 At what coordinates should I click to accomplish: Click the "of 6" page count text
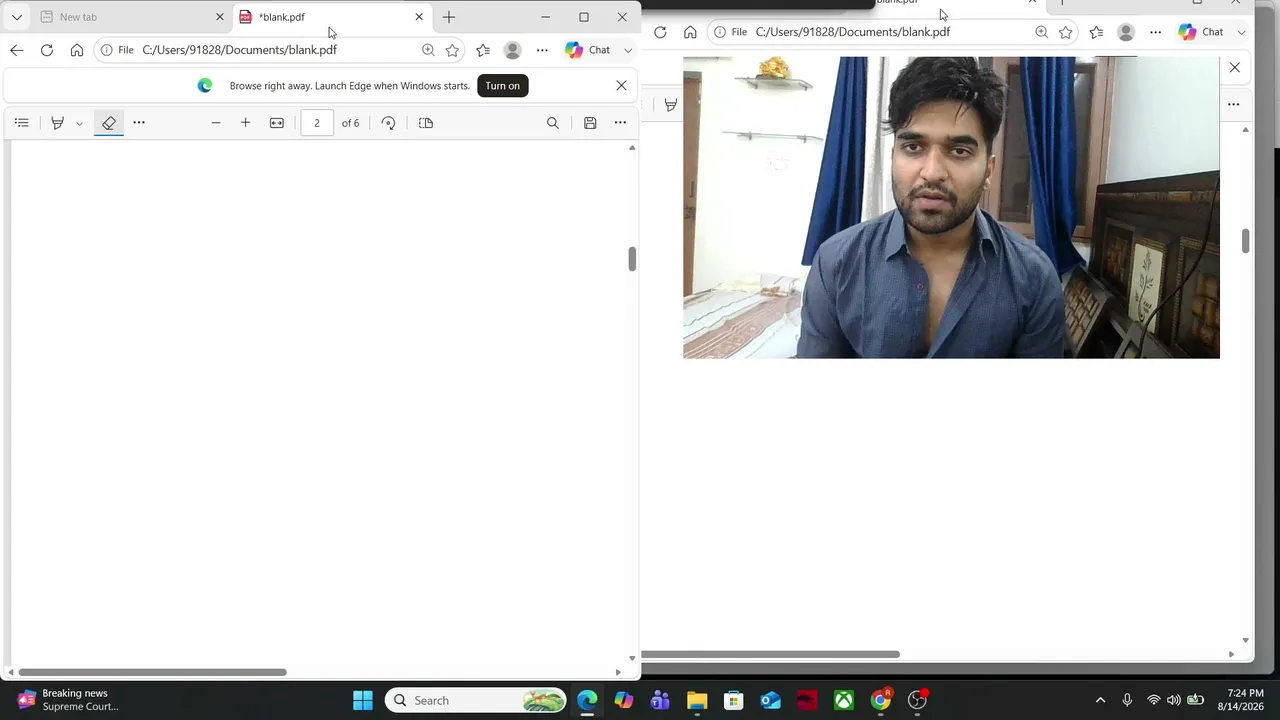tap(350, 123)
